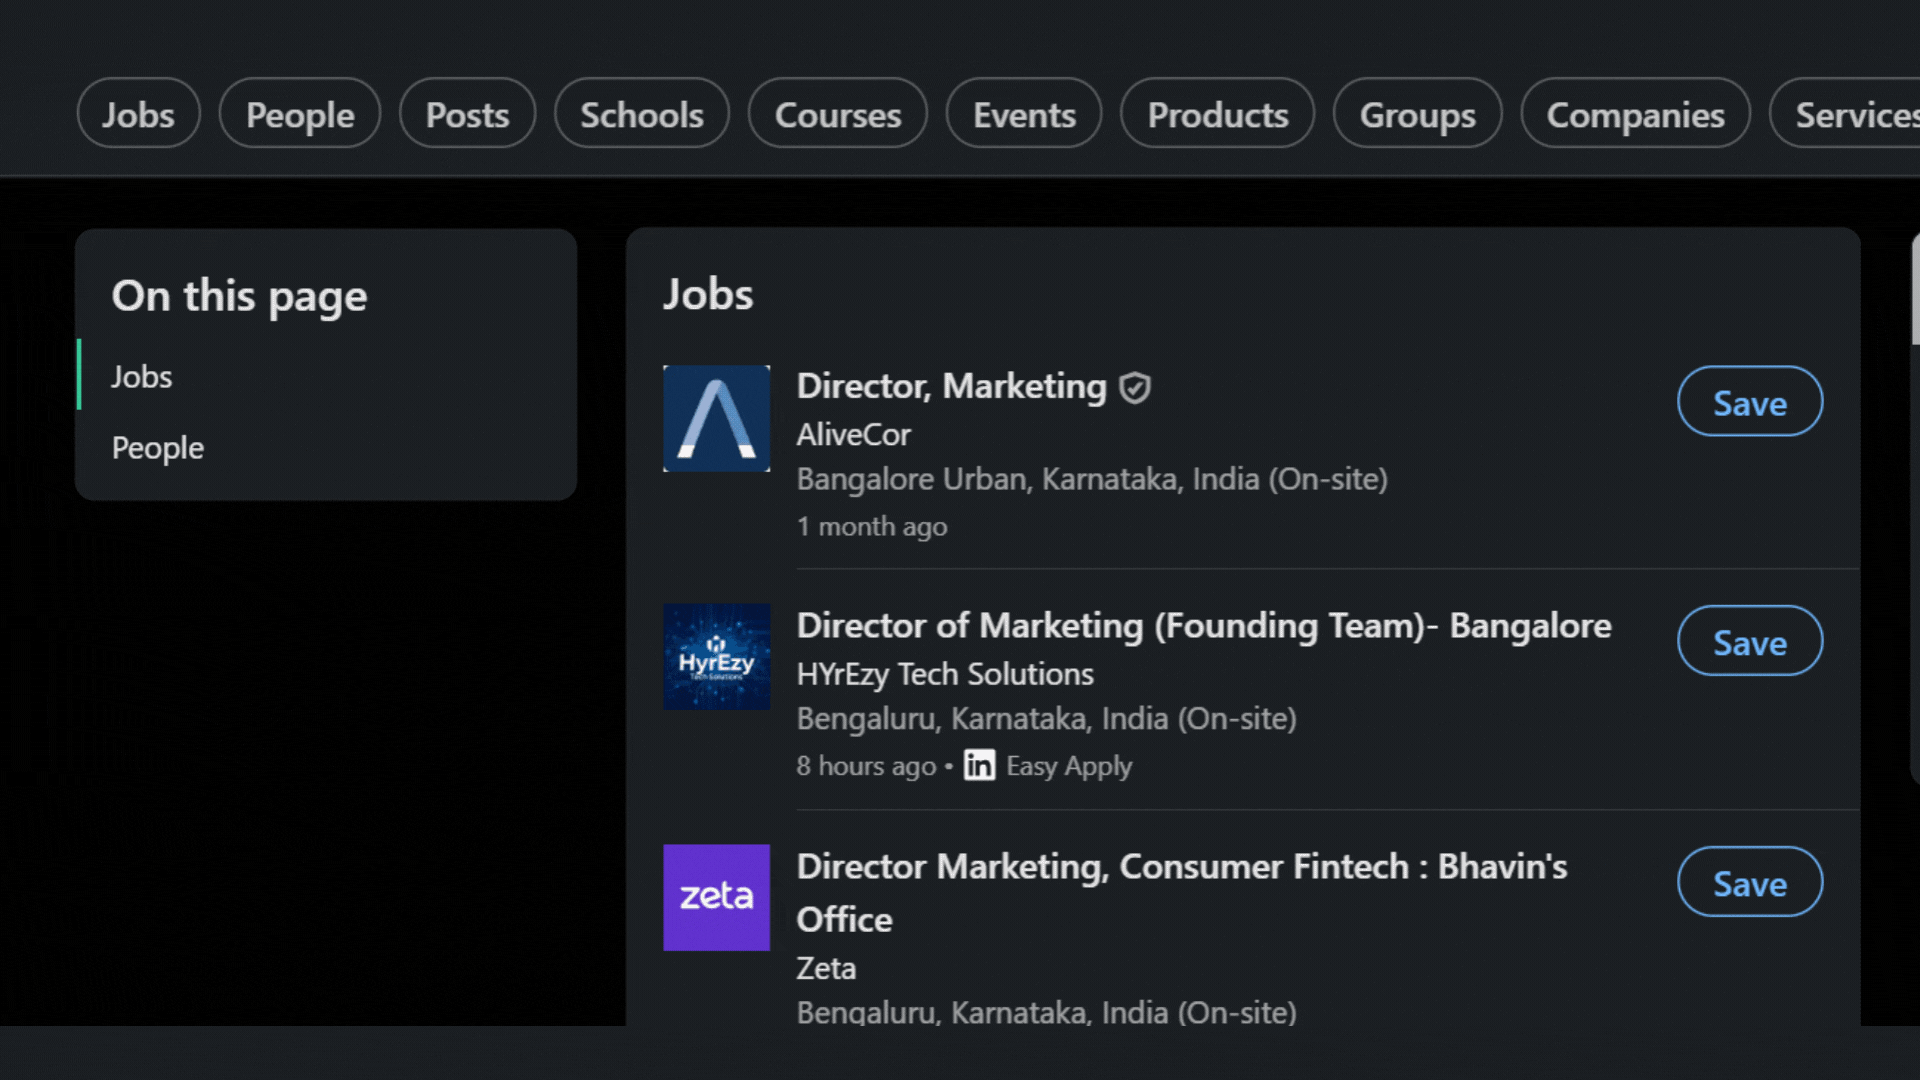1920x1080 pixels.
Task: Show Events search results
Action: coord(1024,113)
